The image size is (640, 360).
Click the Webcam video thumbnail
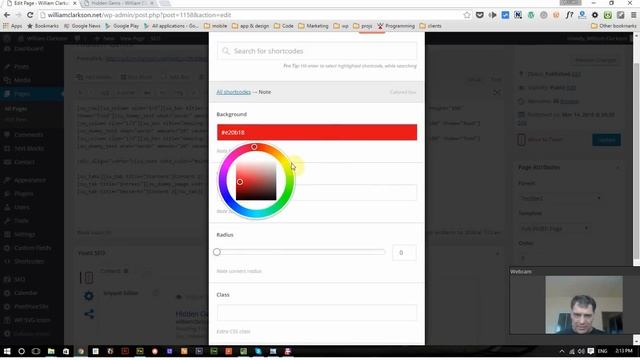(x=584, y=305)
